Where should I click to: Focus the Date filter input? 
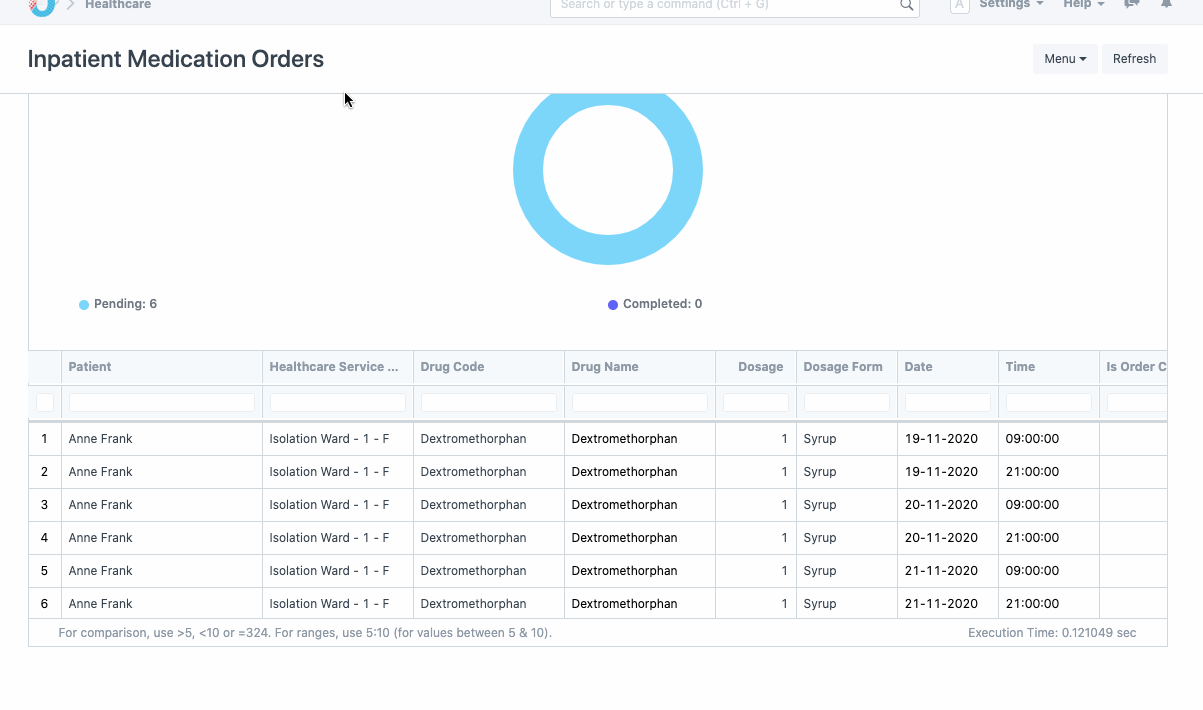point(947,402)
